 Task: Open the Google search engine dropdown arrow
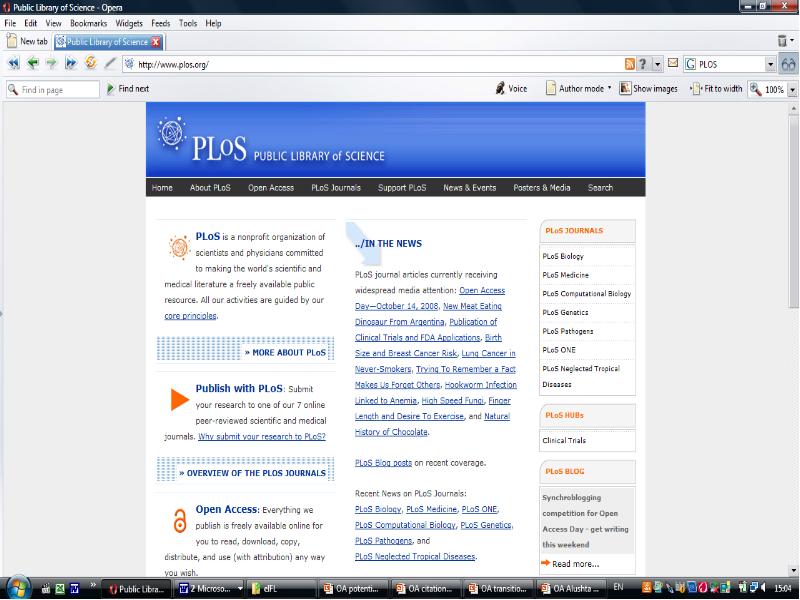point(771,64)
